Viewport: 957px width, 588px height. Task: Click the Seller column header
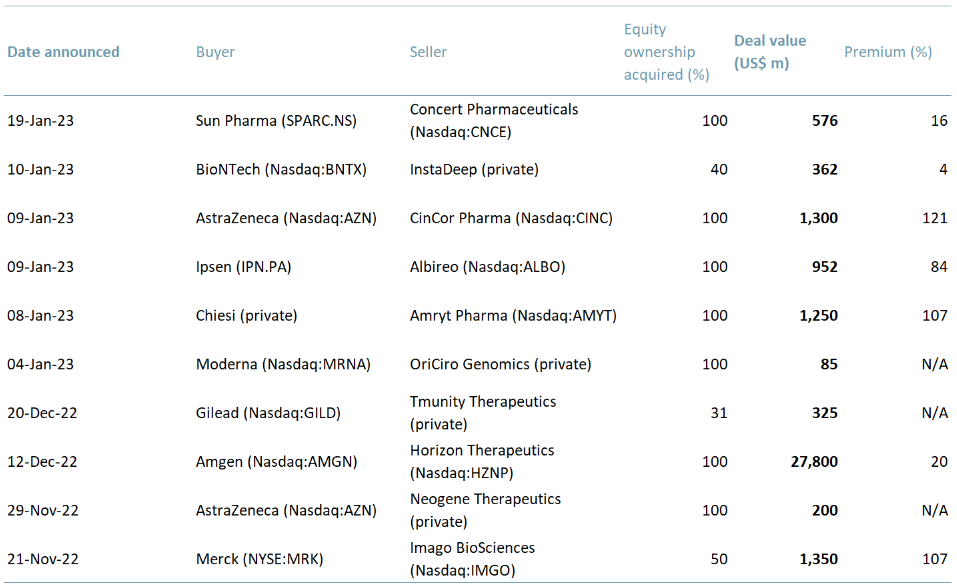pyautogui.click(x=428, y=51)
